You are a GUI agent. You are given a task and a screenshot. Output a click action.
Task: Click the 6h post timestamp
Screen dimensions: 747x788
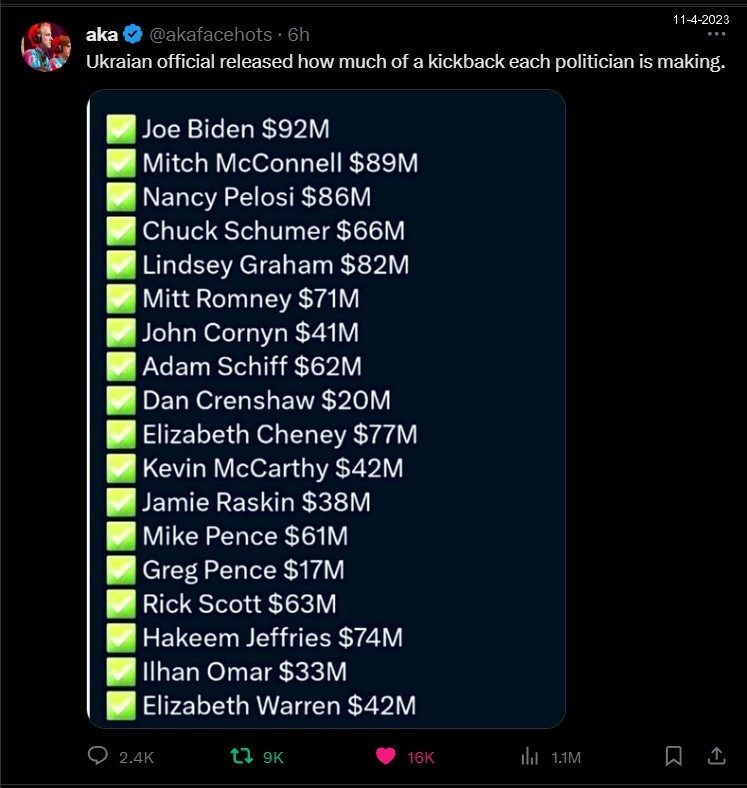click(298, 35)
